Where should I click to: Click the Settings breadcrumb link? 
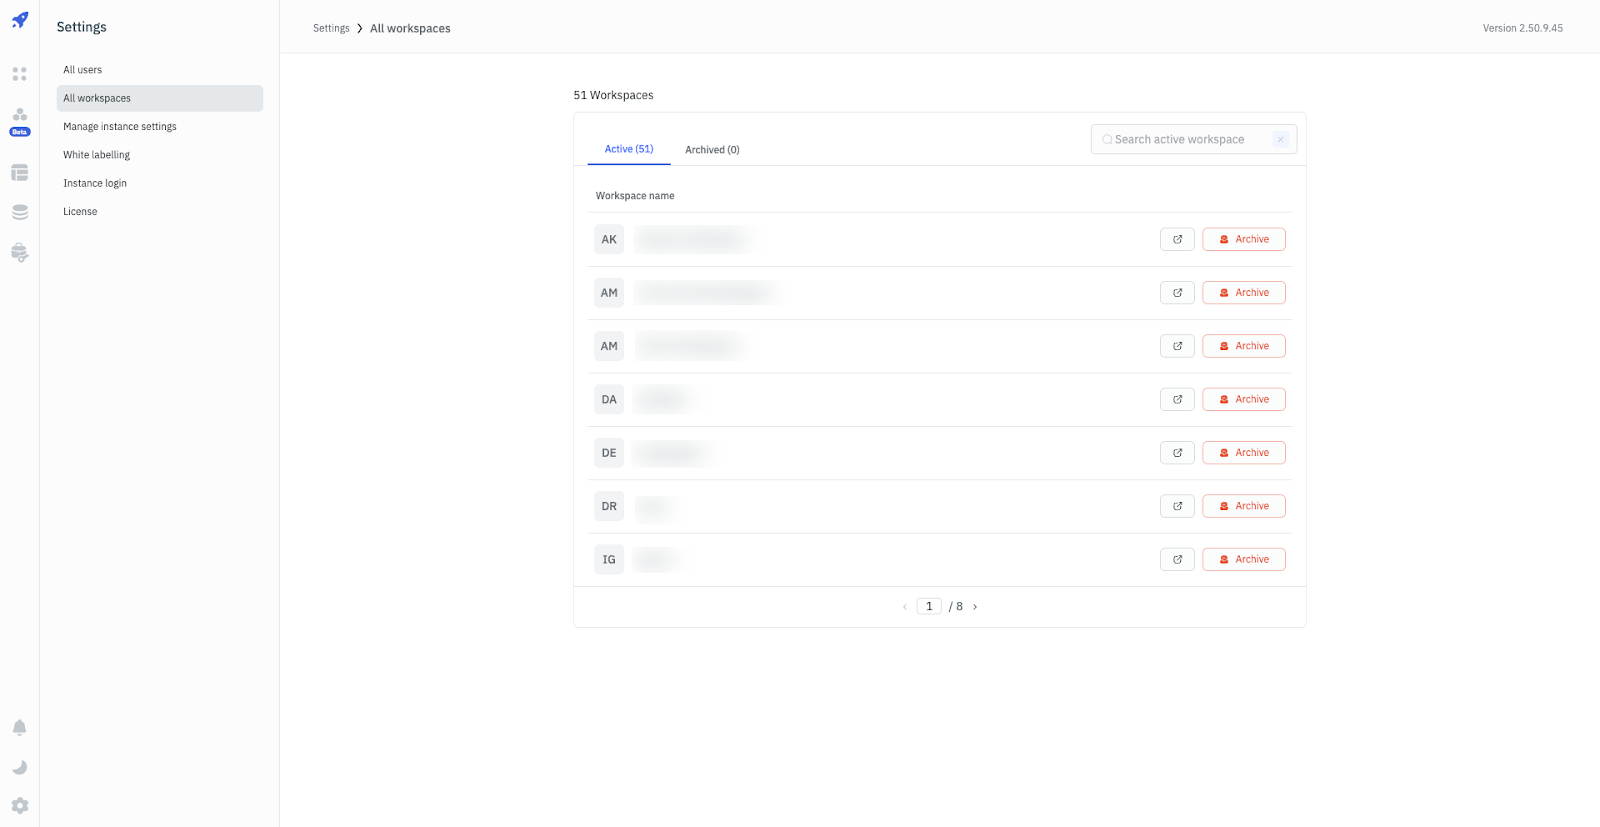[331, 28]
